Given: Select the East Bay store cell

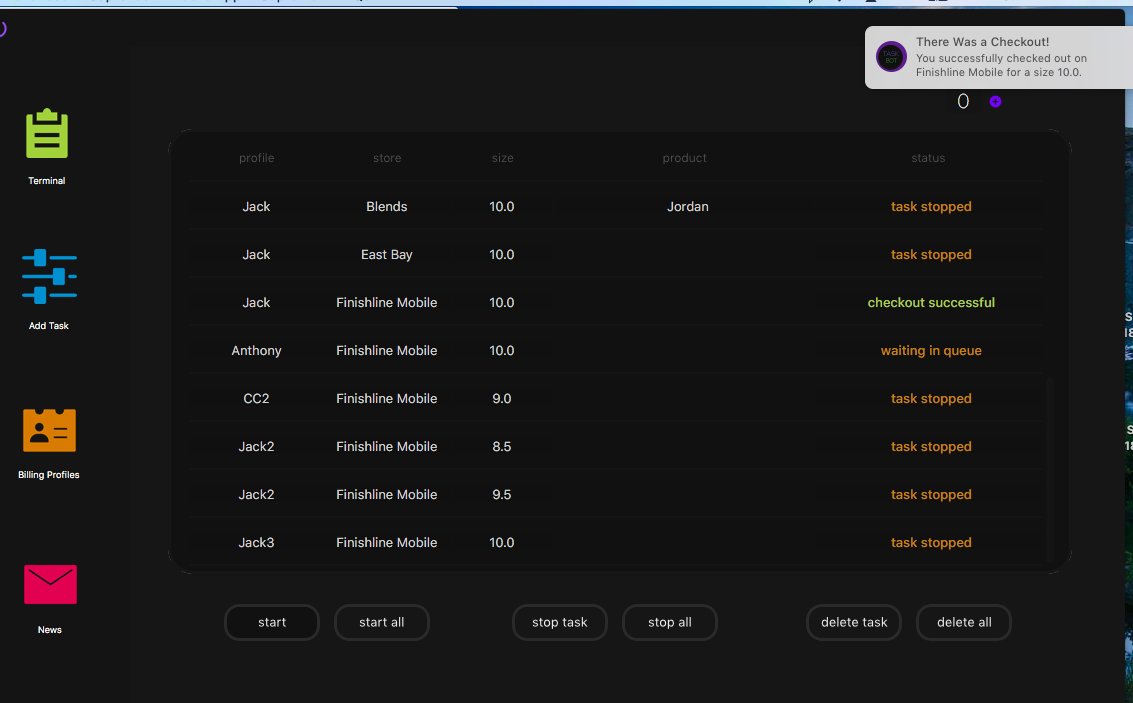Looking at the screenshot, I should 387,254.
